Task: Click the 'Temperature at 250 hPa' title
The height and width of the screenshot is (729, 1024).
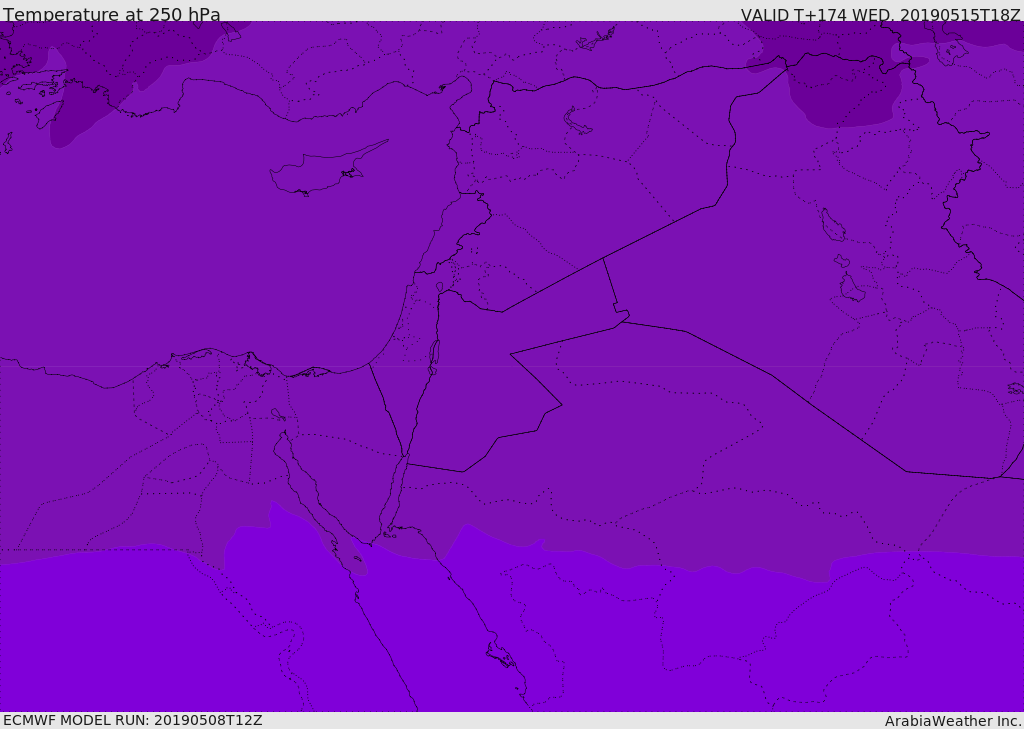Action: (x=112, y=14)
